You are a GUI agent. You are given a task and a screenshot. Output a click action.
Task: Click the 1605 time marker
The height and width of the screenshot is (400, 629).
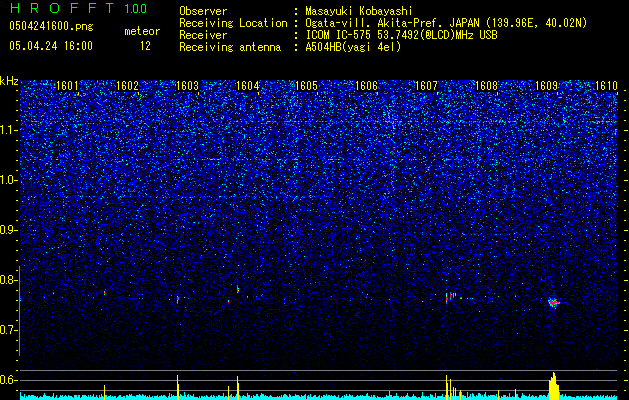[306, 86]
